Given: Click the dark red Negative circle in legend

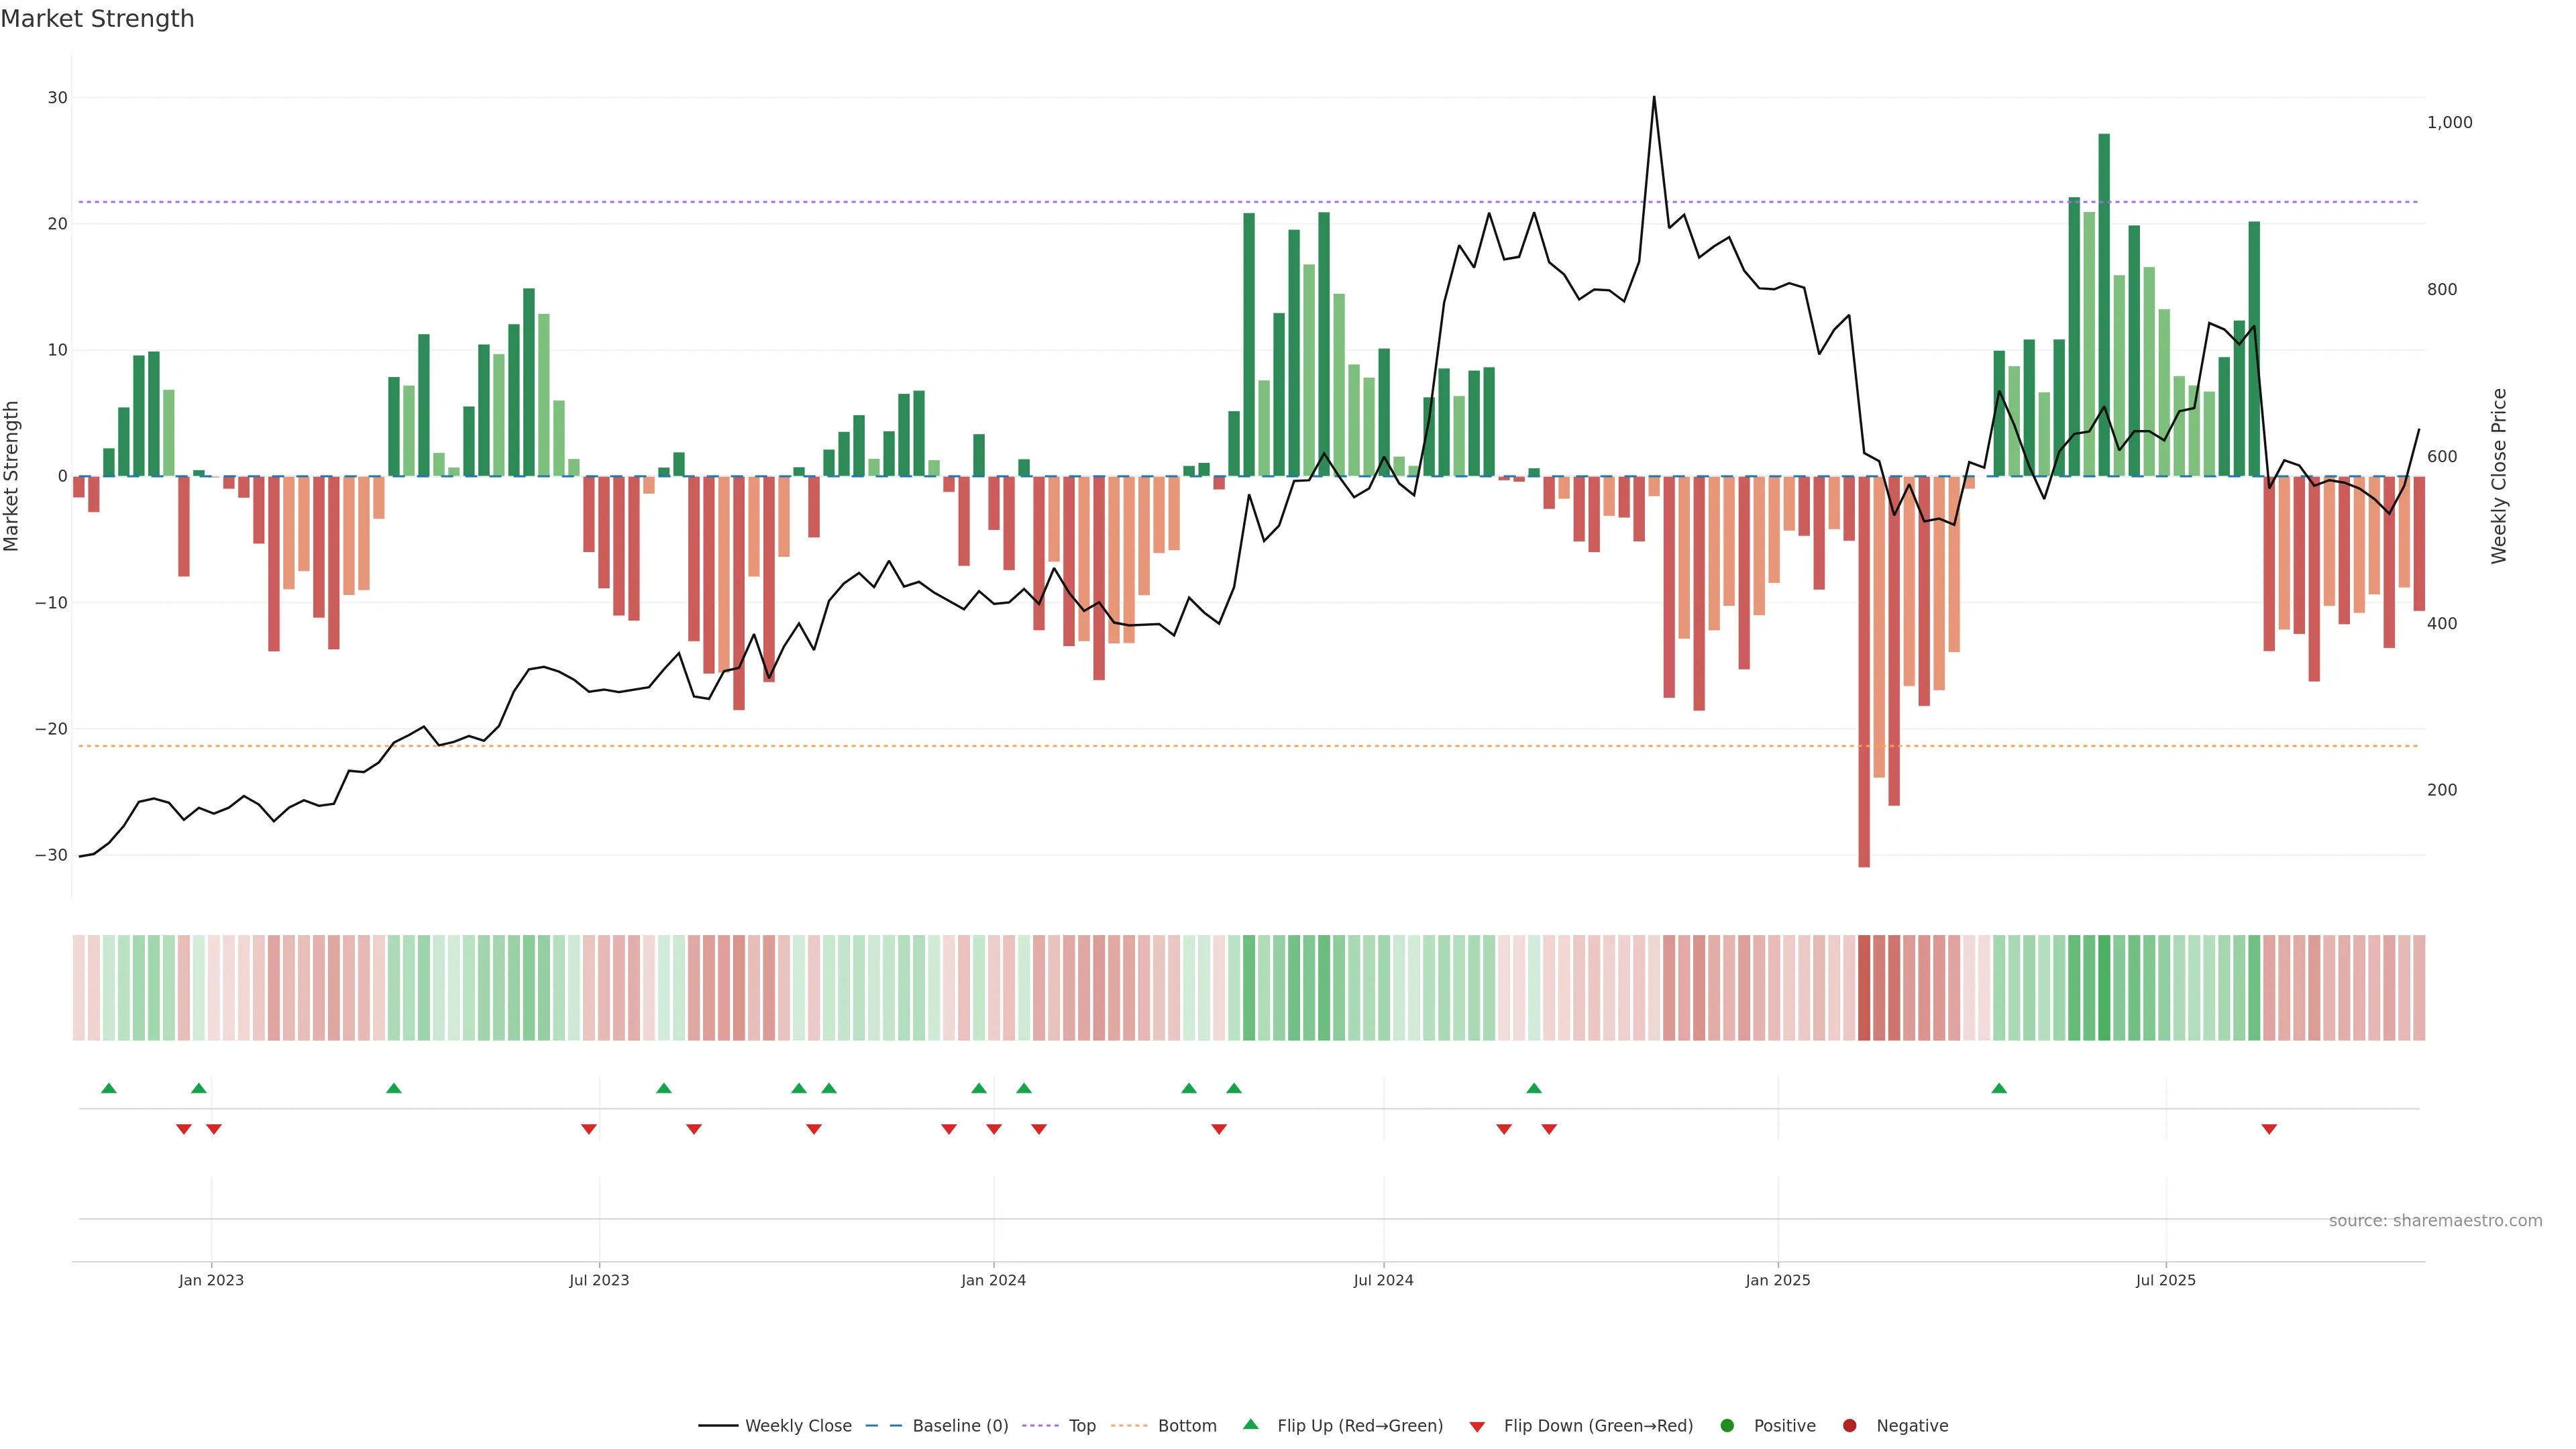Looking at the screenshot, I should 1849,1425.
